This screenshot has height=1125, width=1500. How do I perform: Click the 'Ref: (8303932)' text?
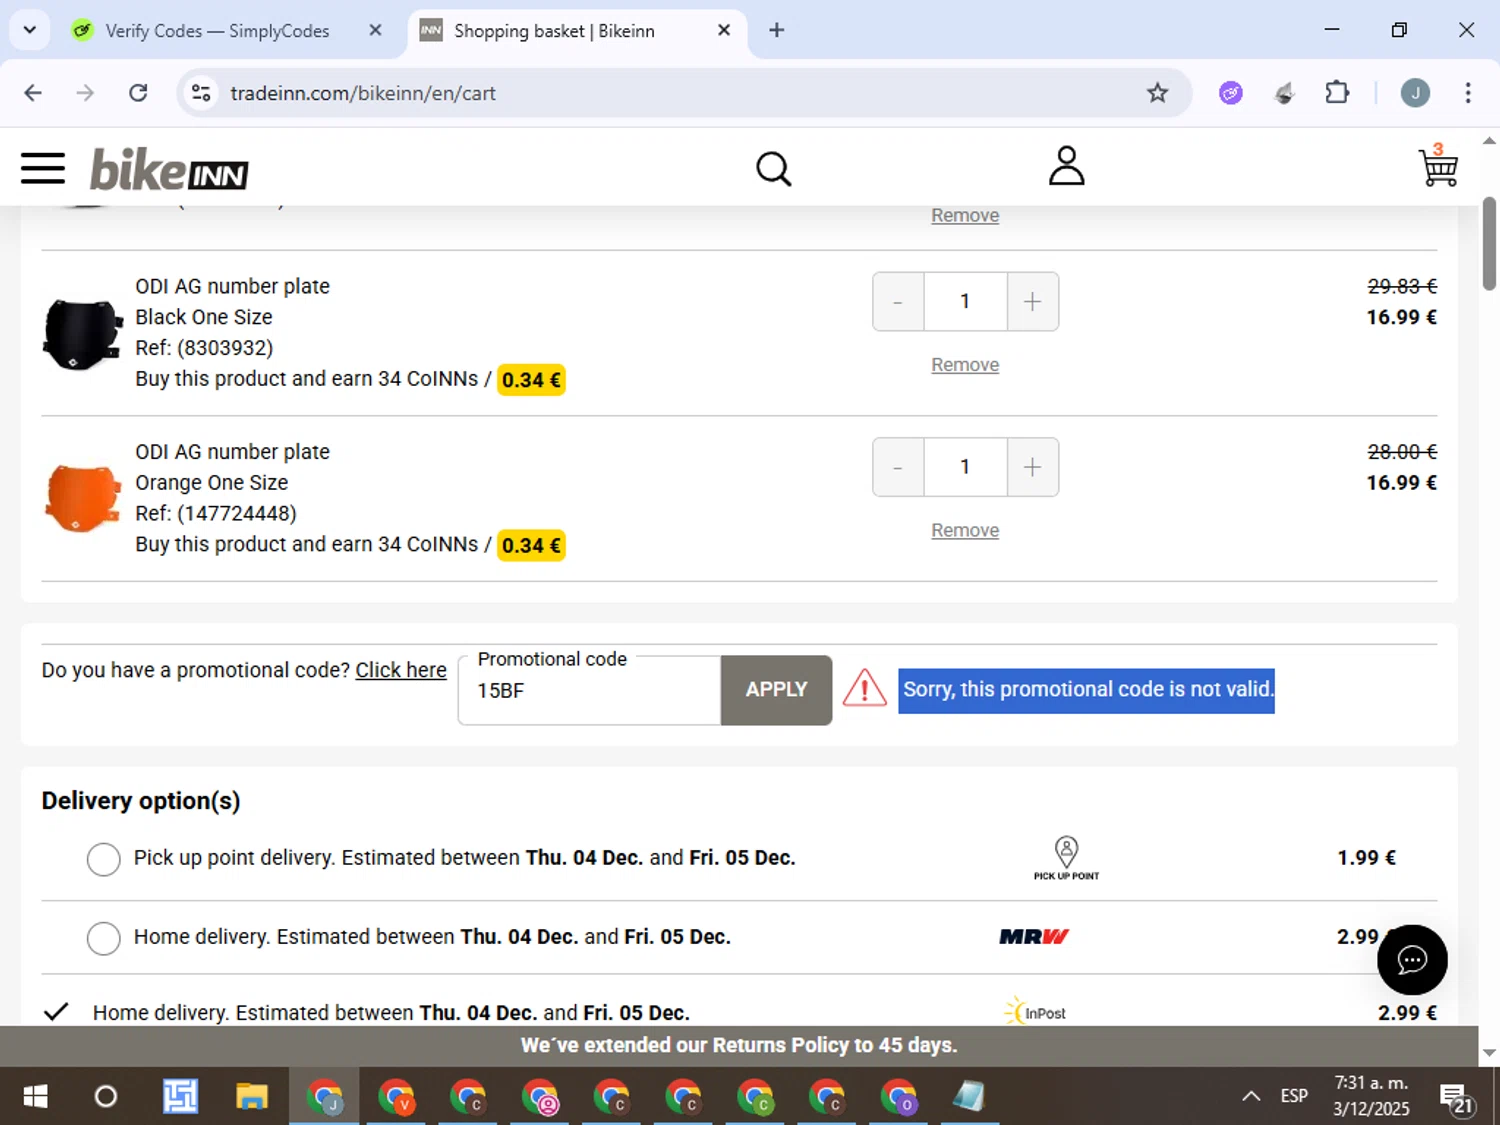(x=204, y=348)
